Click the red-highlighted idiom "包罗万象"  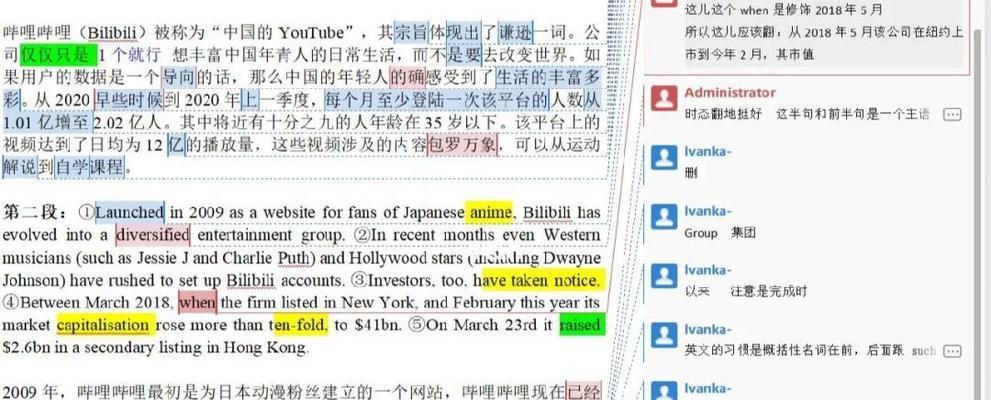(x=464, y=145)
